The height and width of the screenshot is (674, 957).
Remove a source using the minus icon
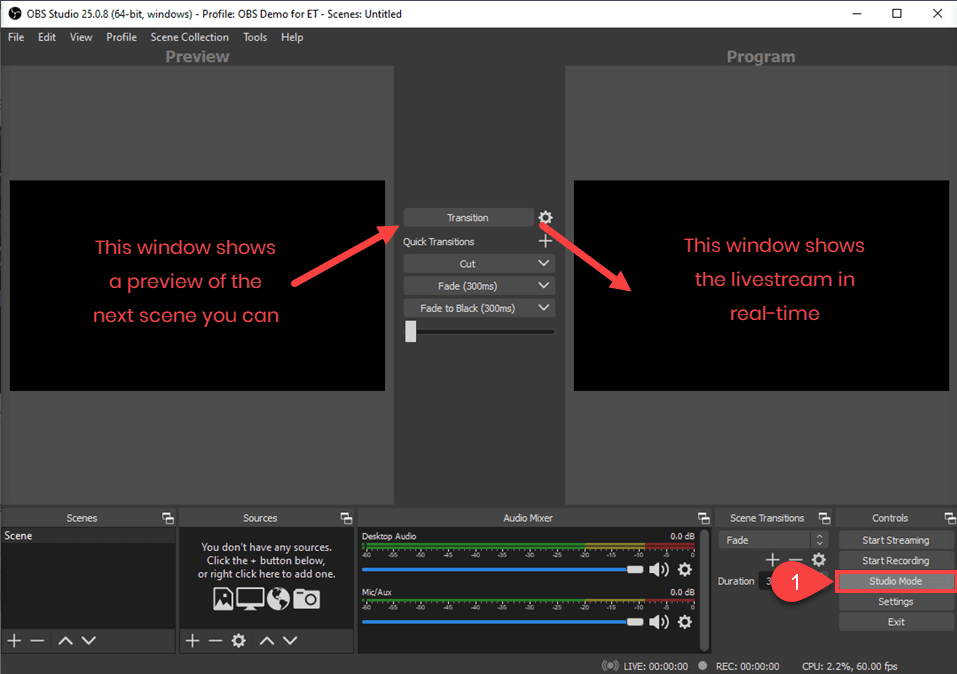click(215, 641)
